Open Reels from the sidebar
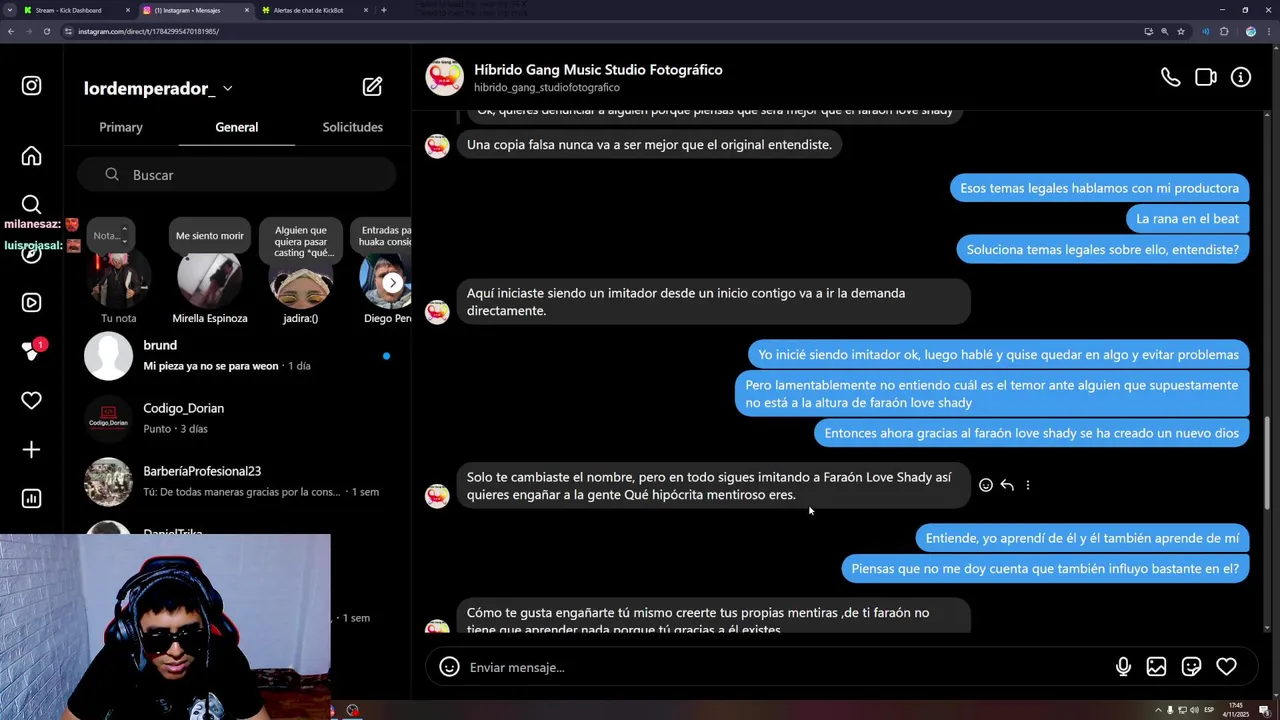This screenshot has height=720, width=1280. click(31, 302)
